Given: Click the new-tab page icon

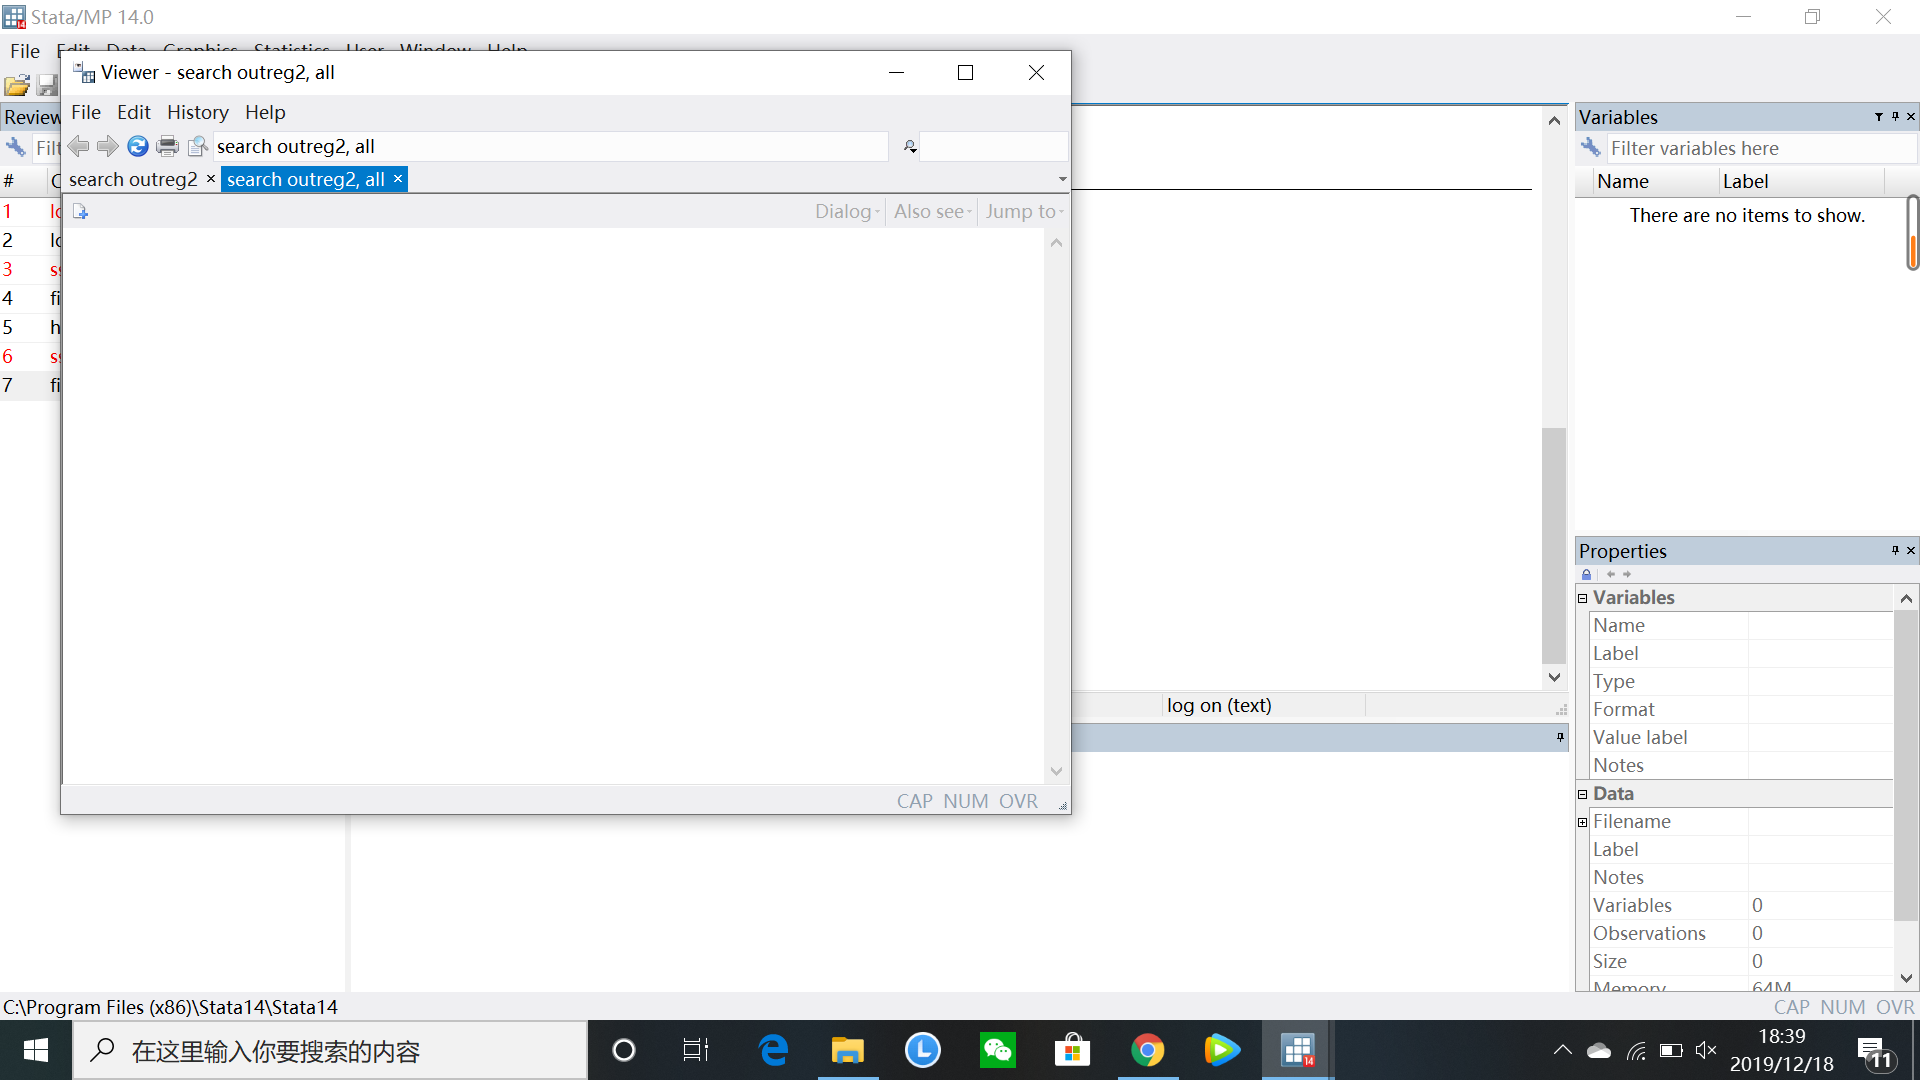Looking at the screenshot, I should coord(81,212).
